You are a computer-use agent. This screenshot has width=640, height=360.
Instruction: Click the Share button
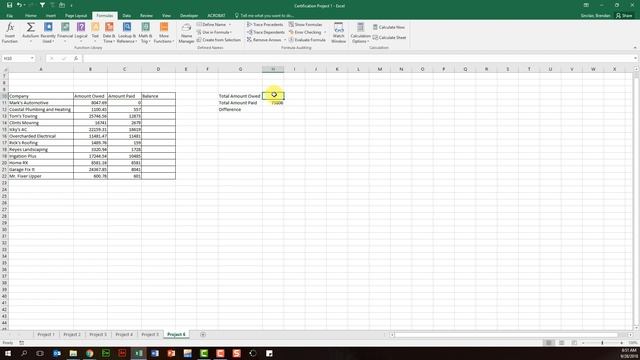624,16
